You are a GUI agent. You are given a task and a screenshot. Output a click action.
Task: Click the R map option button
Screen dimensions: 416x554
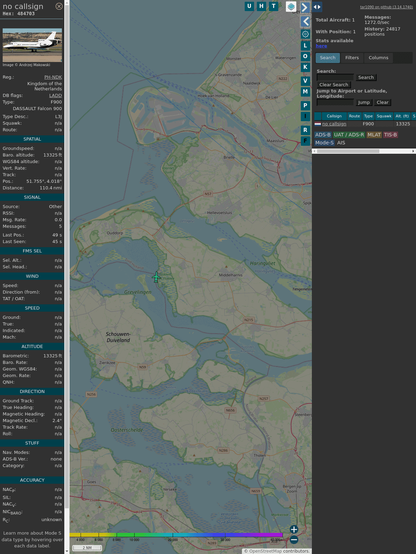click(305, 130)
